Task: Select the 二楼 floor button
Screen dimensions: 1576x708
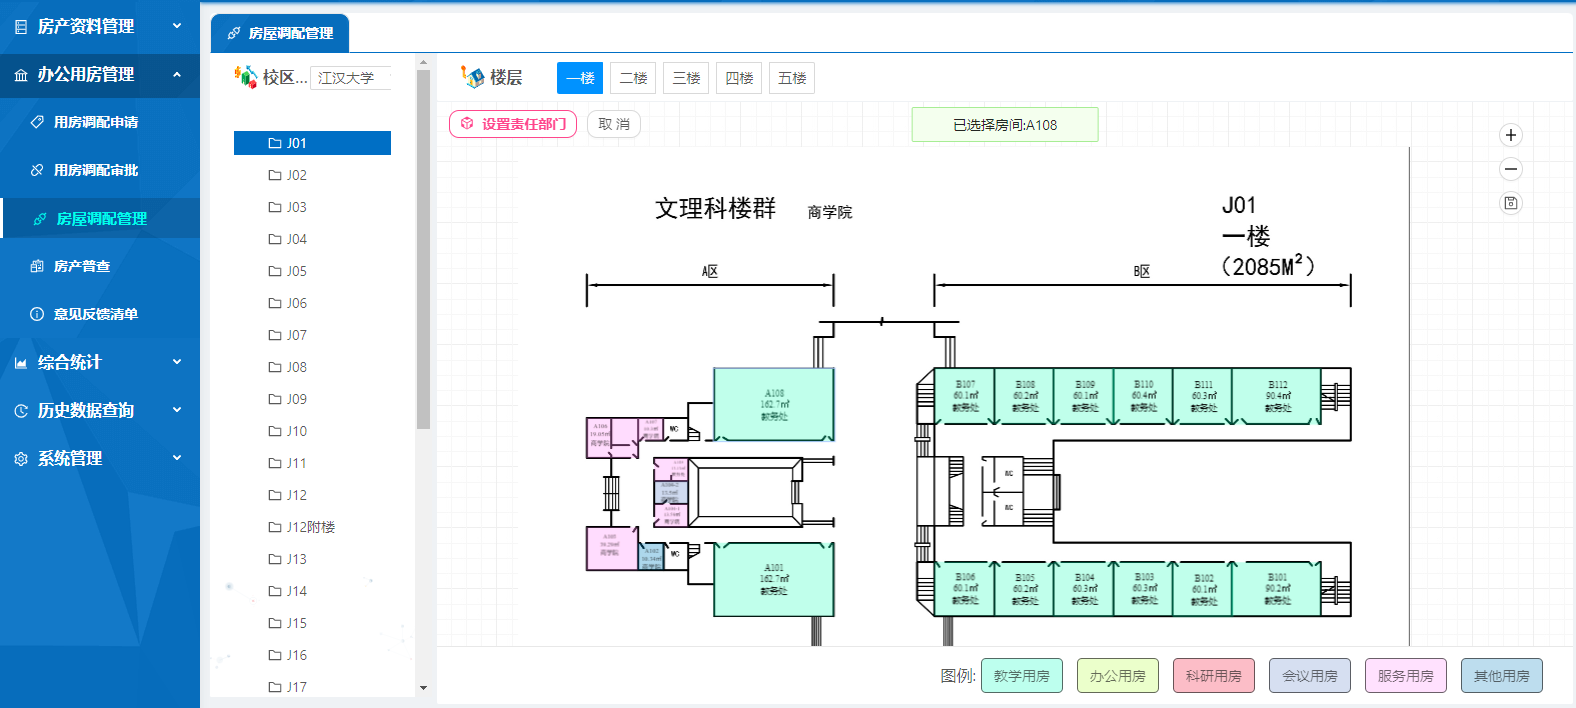Action: [633, 78]
